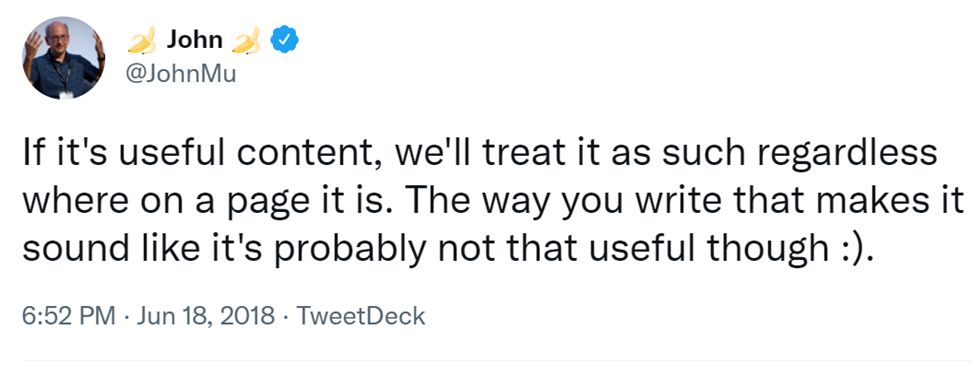Screen dimensions: 972x365
Task: Open John's round profile avatar photo
Action: pos(63,58)
